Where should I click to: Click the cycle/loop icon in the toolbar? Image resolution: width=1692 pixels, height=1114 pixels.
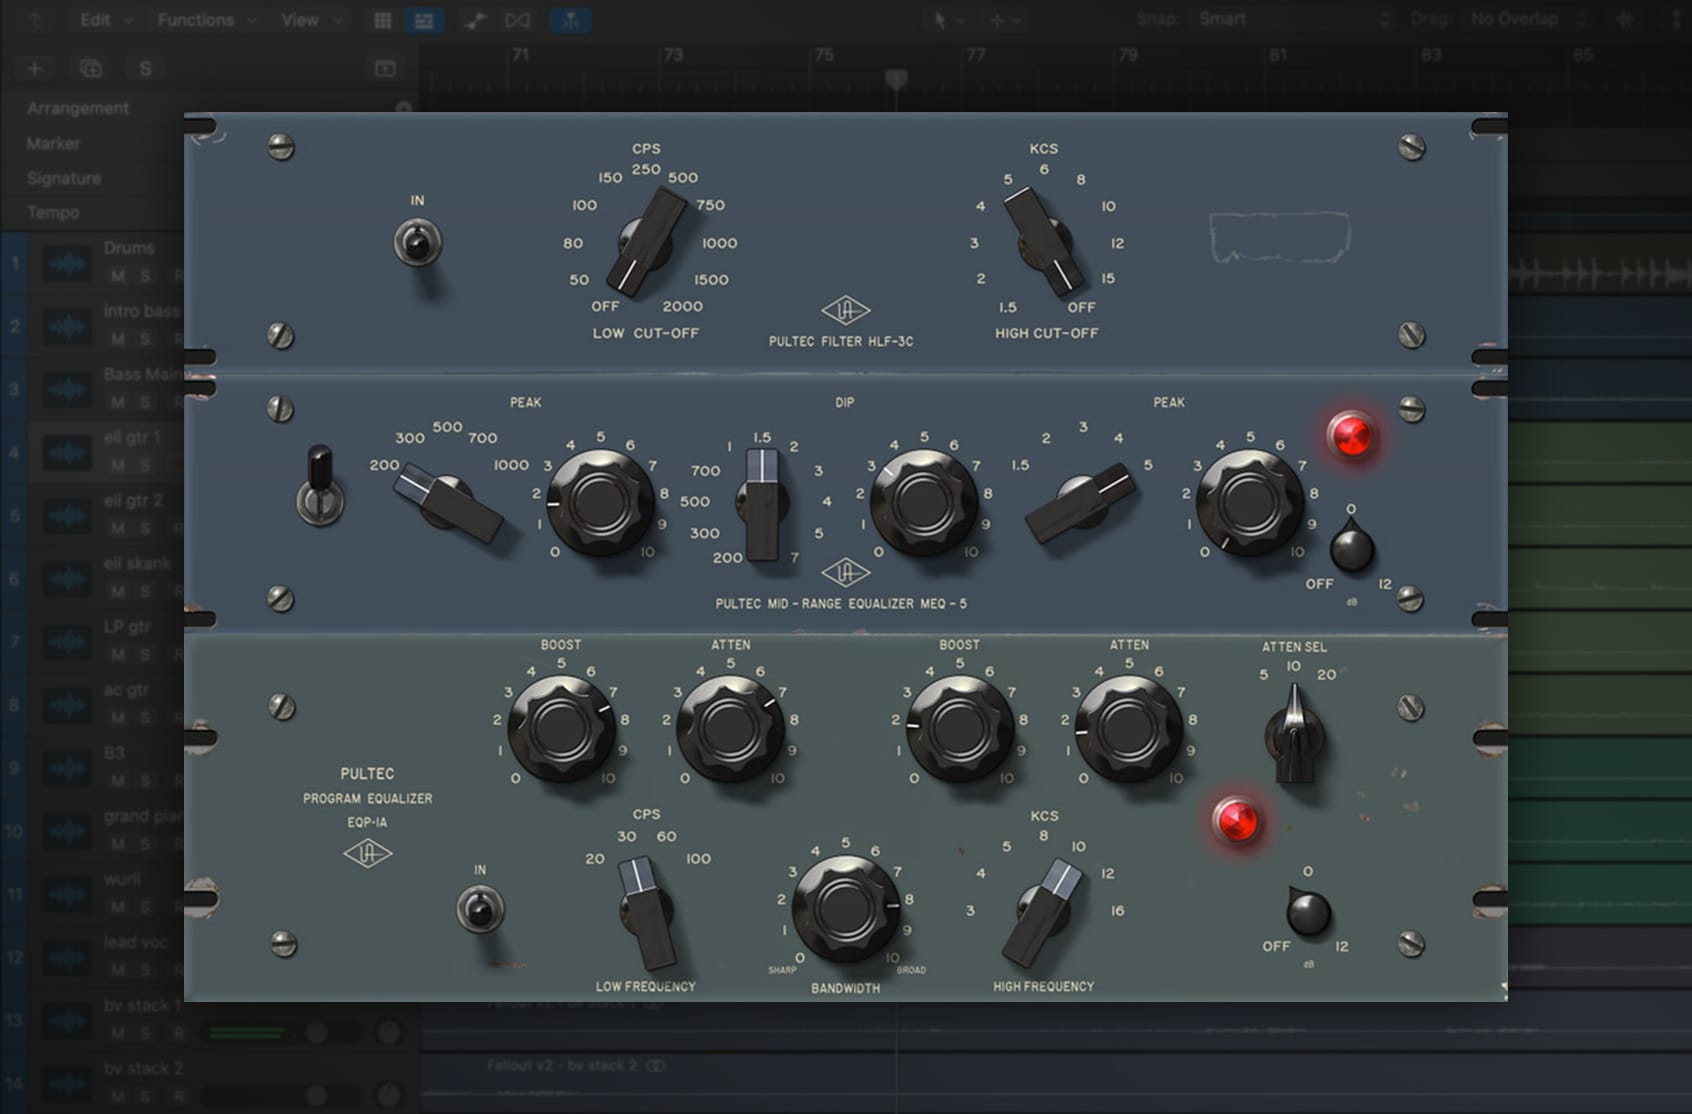tap(516, 19)
